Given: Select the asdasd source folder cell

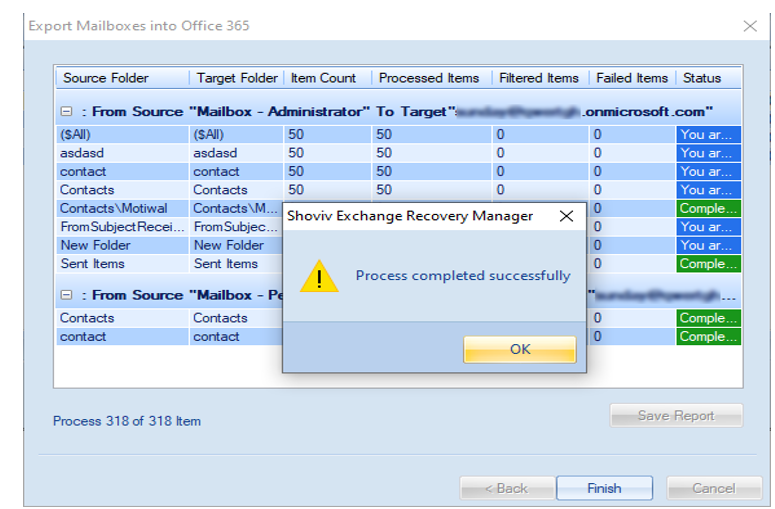Looking at the screenshot, I should coord(123,153).
